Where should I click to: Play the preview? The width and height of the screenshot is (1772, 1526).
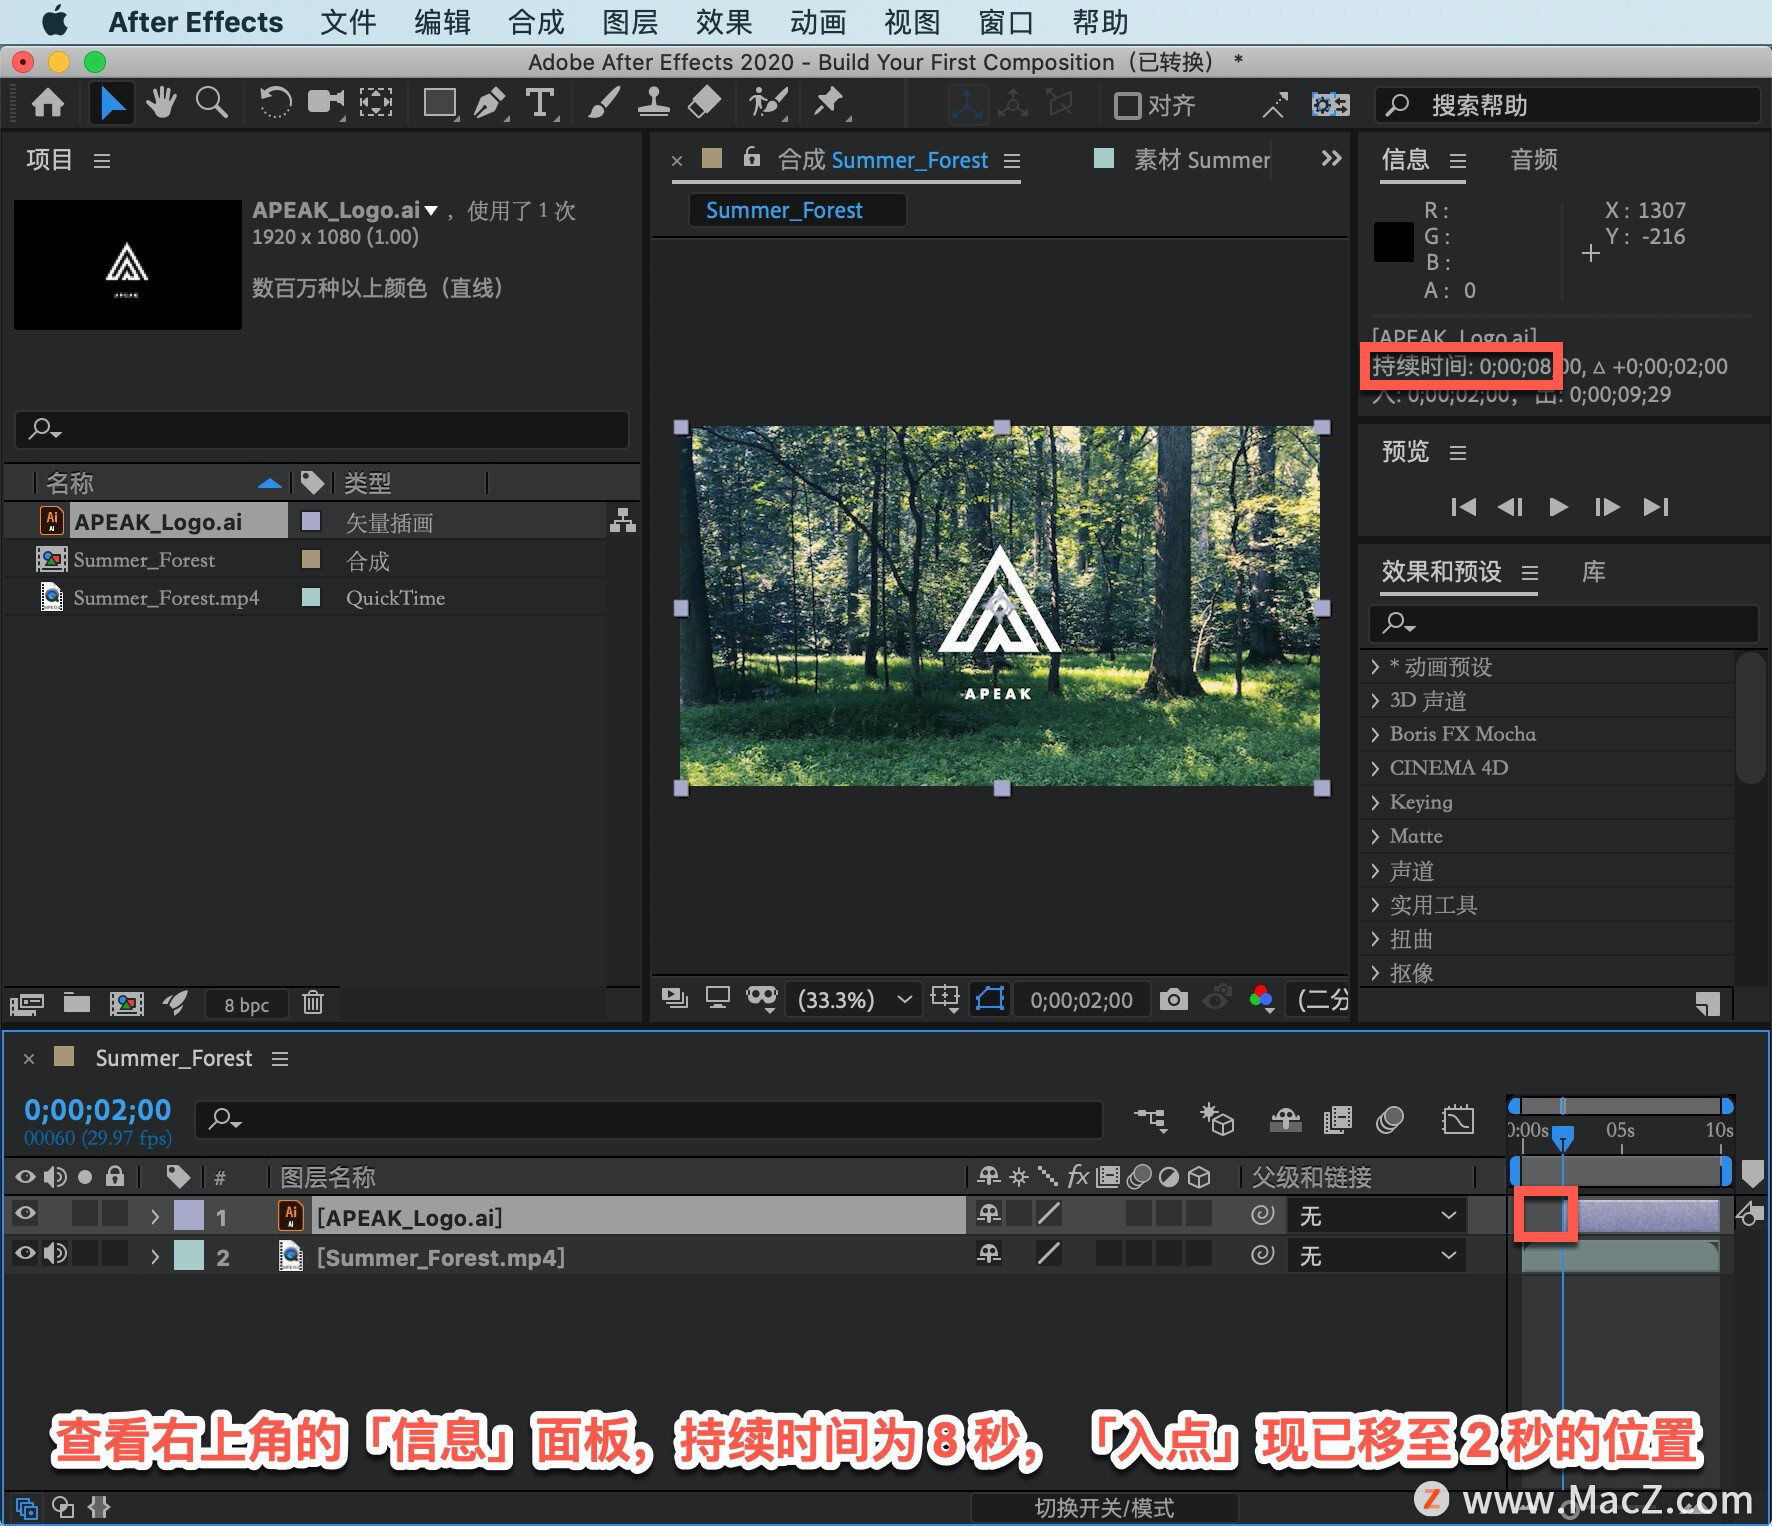point(1558,507)
